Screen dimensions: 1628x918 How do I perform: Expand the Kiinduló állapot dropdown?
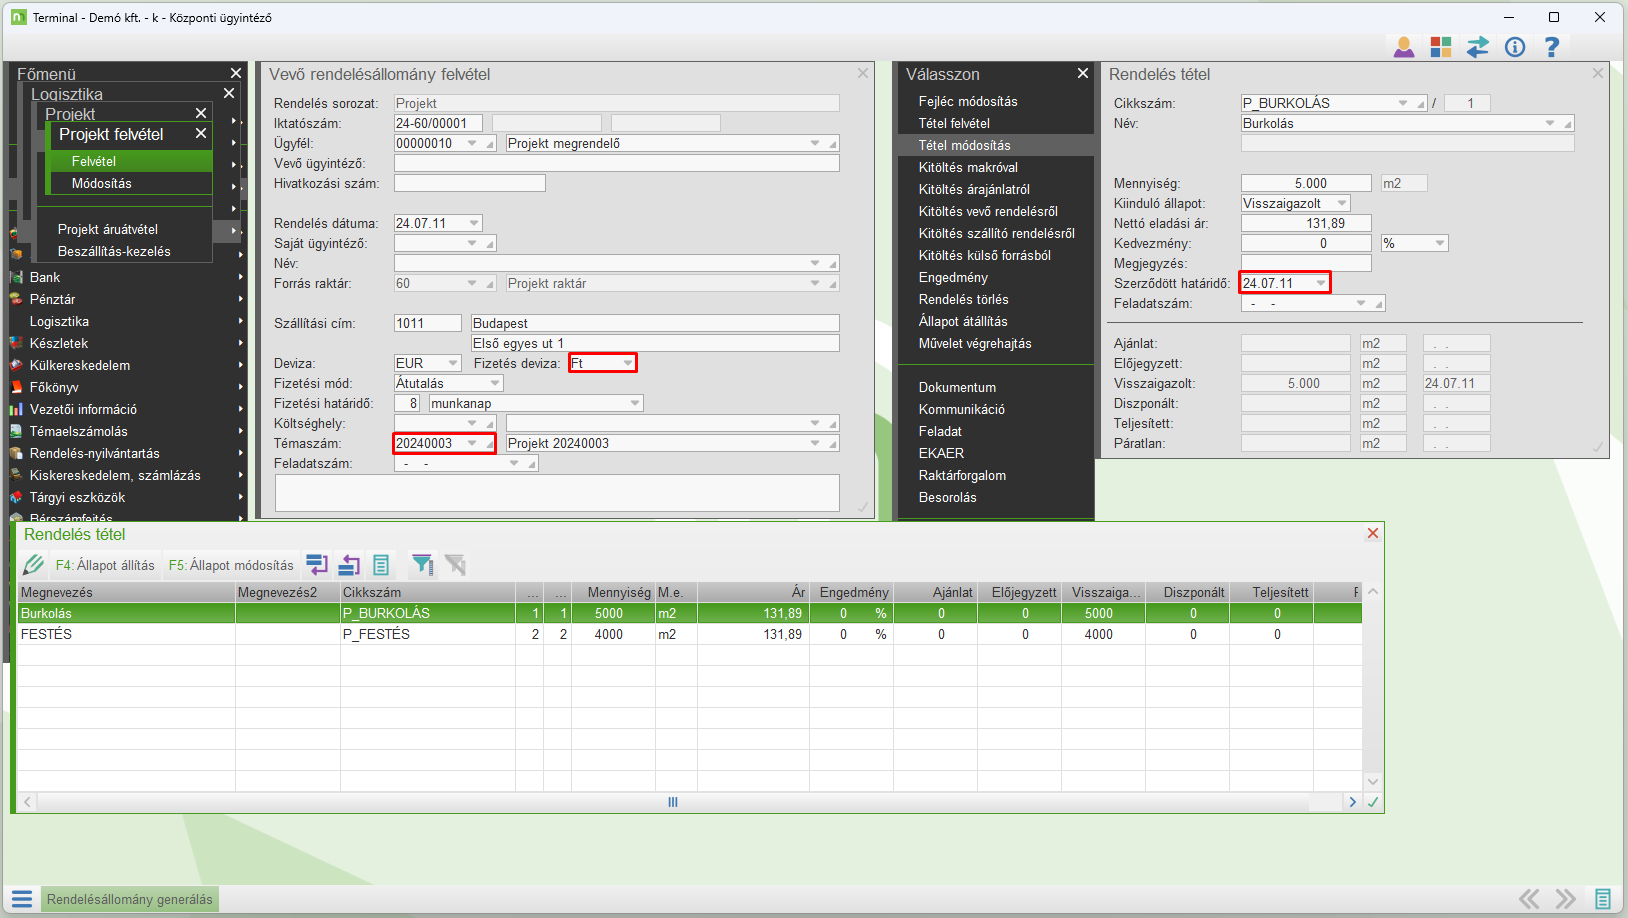click(x=1342, y=203)
